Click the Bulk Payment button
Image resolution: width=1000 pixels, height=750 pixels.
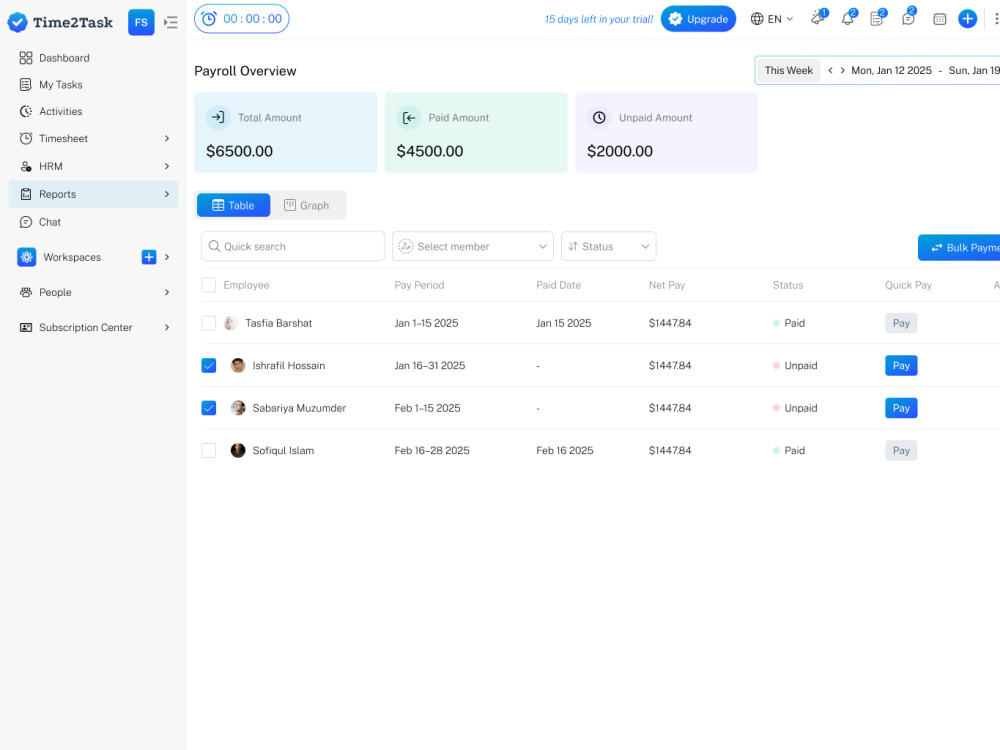pos(959,247)
